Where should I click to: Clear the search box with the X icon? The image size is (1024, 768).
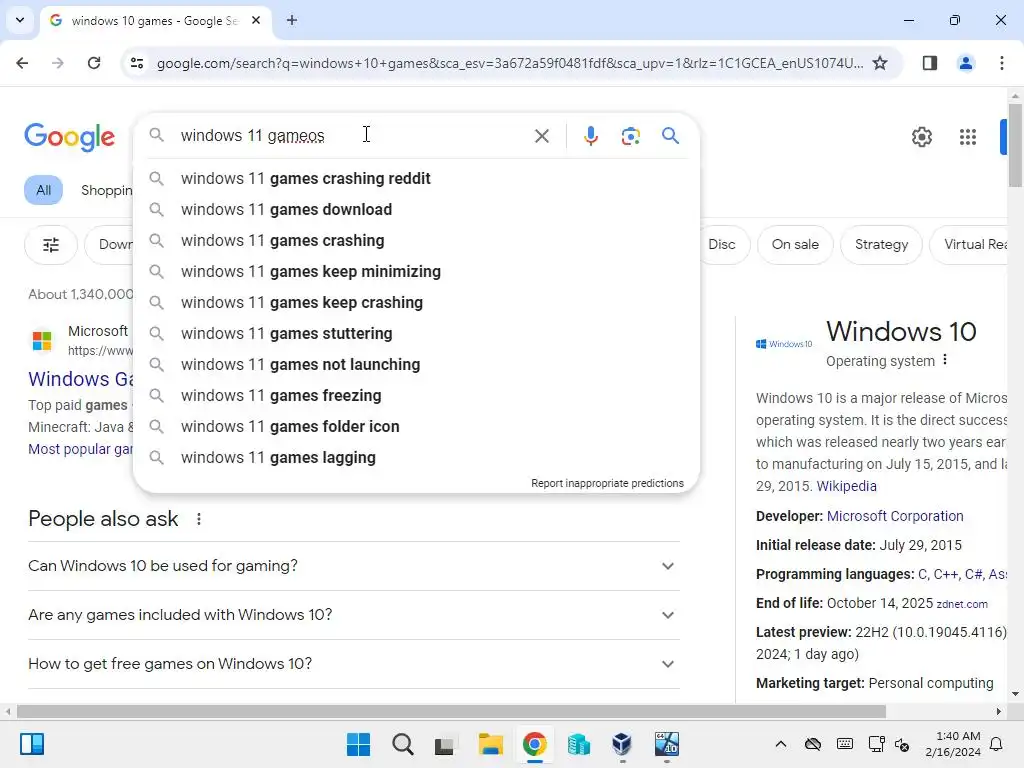(541, 136)
